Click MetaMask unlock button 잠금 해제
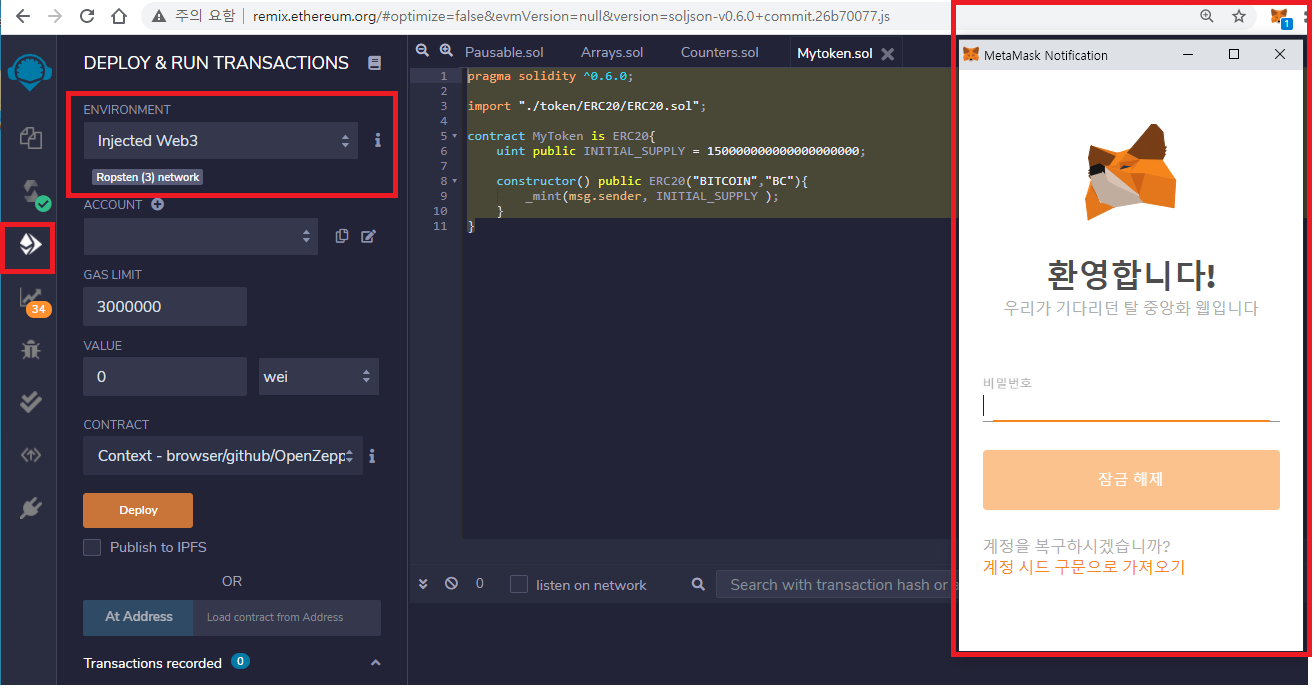Viewport: 1315px width, 688px height. [1131, 479]
